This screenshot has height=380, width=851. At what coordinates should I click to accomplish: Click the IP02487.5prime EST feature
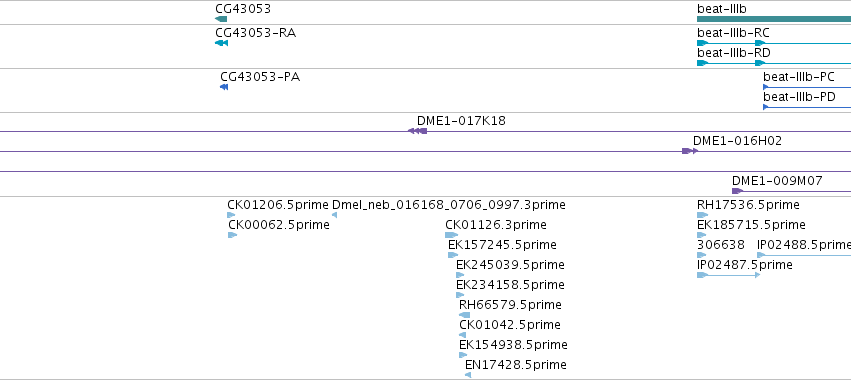tap(728, 275)
